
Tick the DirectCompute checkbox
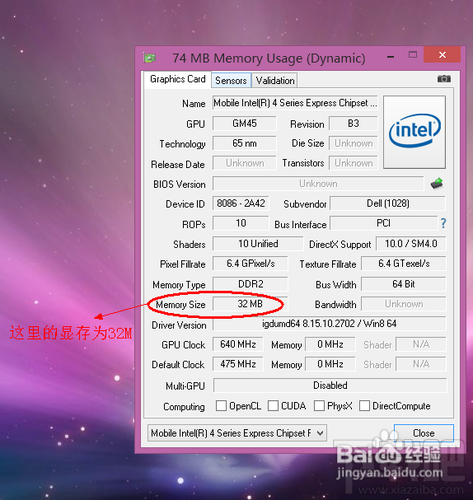[x=364, y=406]
